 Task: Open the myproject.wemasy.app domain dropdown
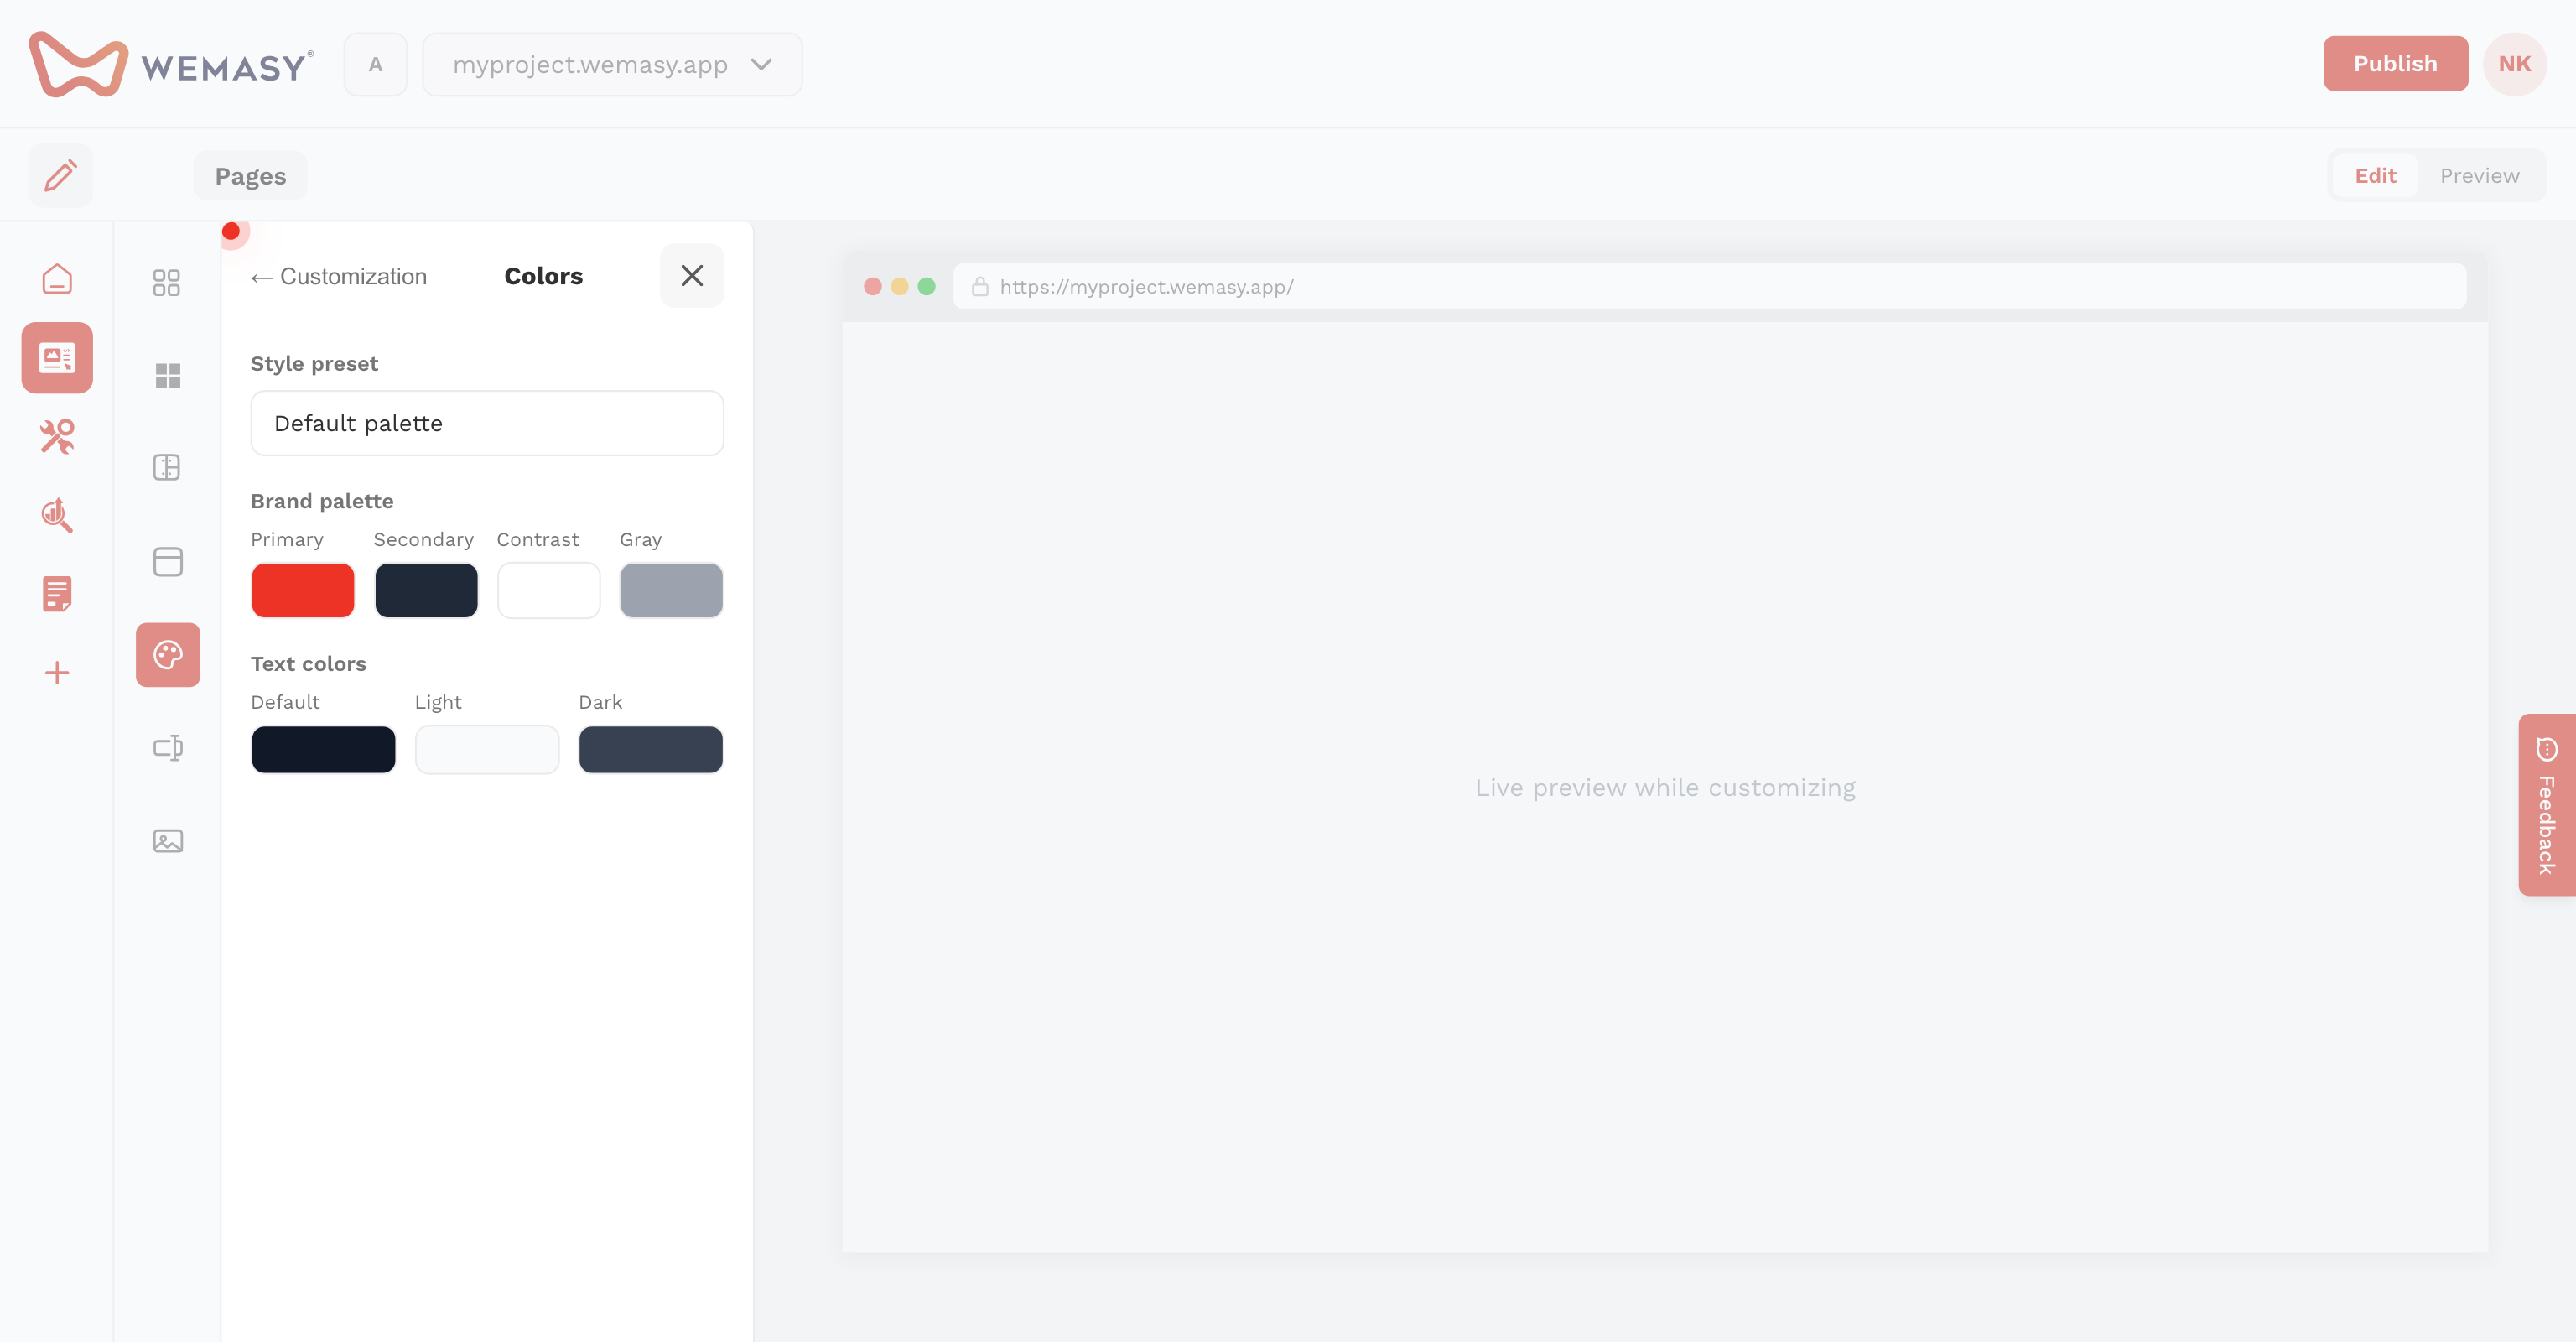click(612, 64)
